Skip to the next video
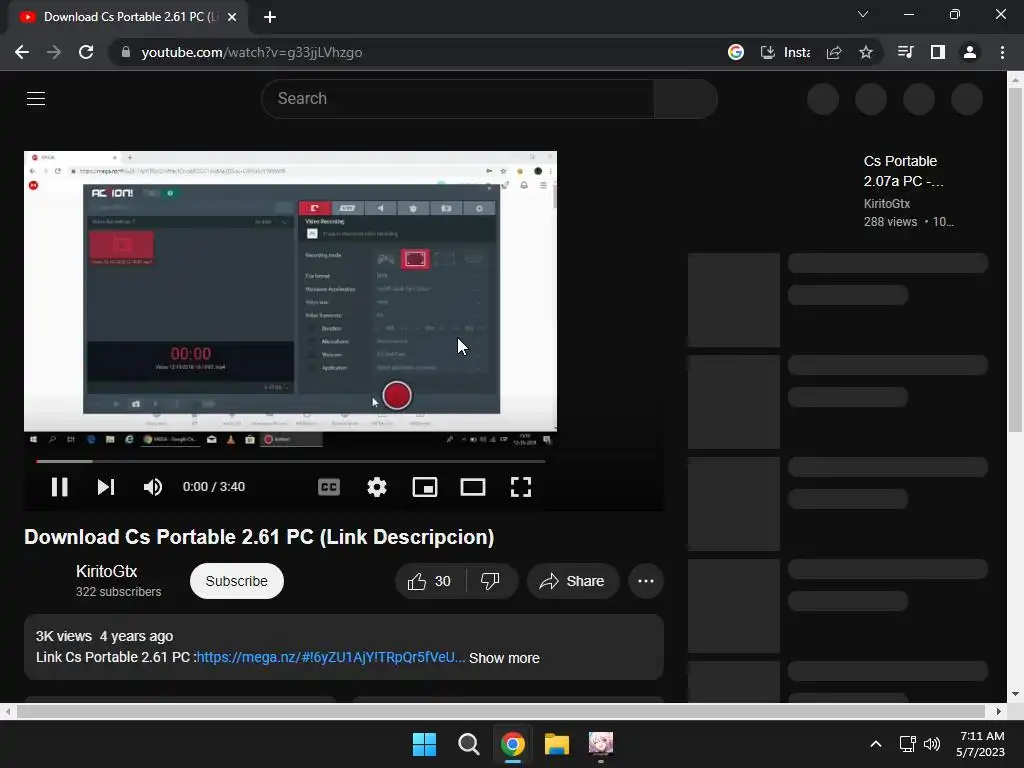 pyautogui.click(x=106, y=487)
